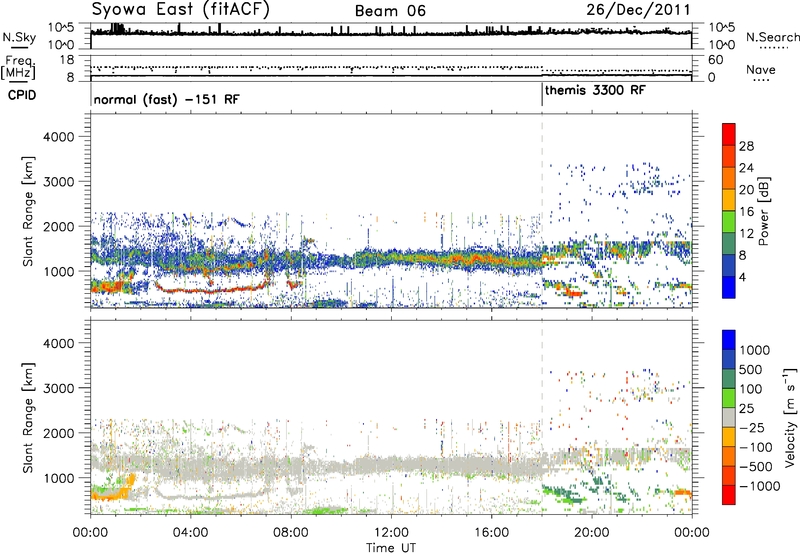Click the red arc echo near 04:00 in power panel
This screenshot has height=554, width=800.
[x=212, y=288]
